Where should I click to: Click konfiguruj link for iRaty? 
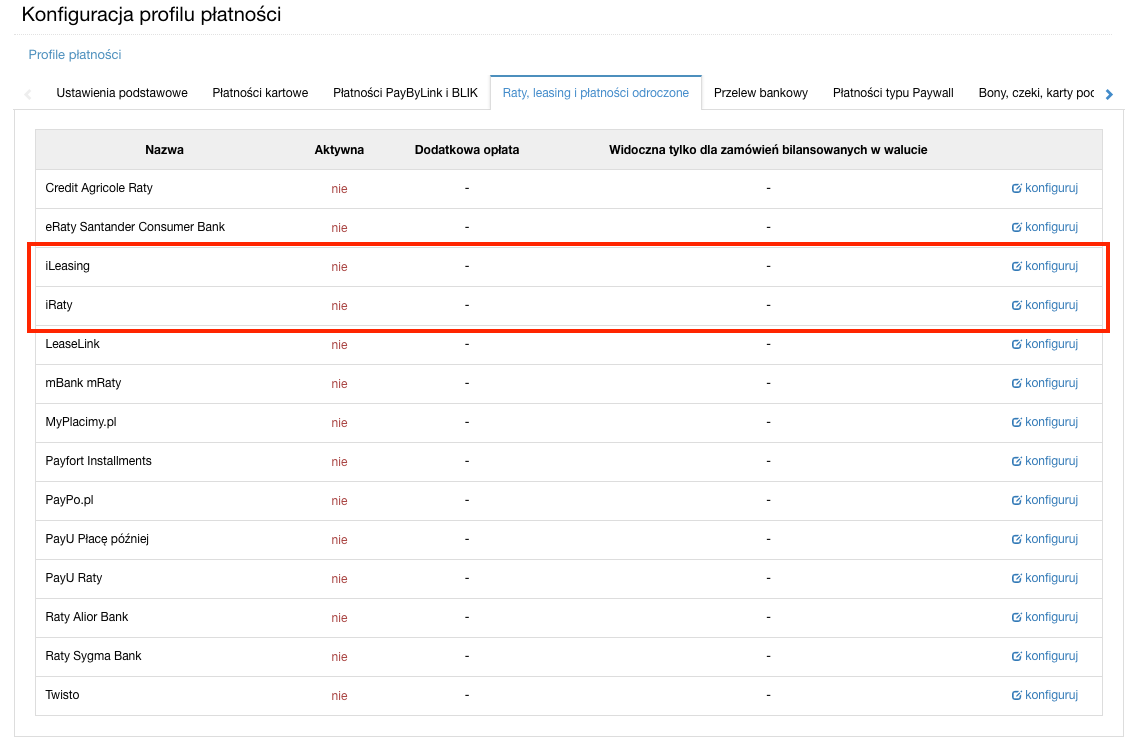pos(1050,305)
